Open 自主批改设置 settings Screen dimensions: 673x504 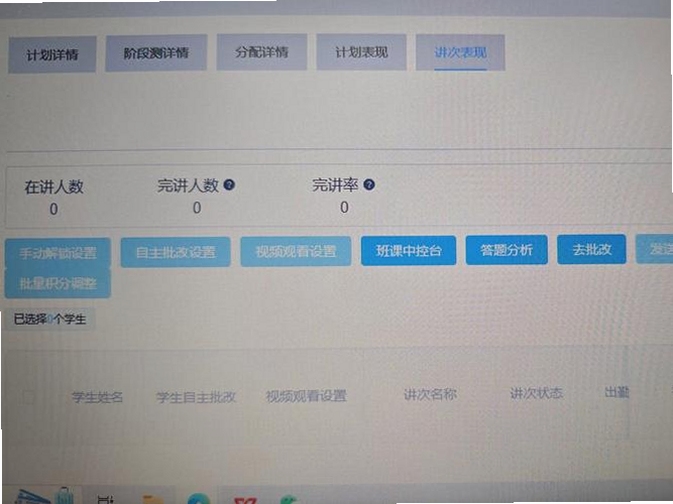click(x=176, y=252)
